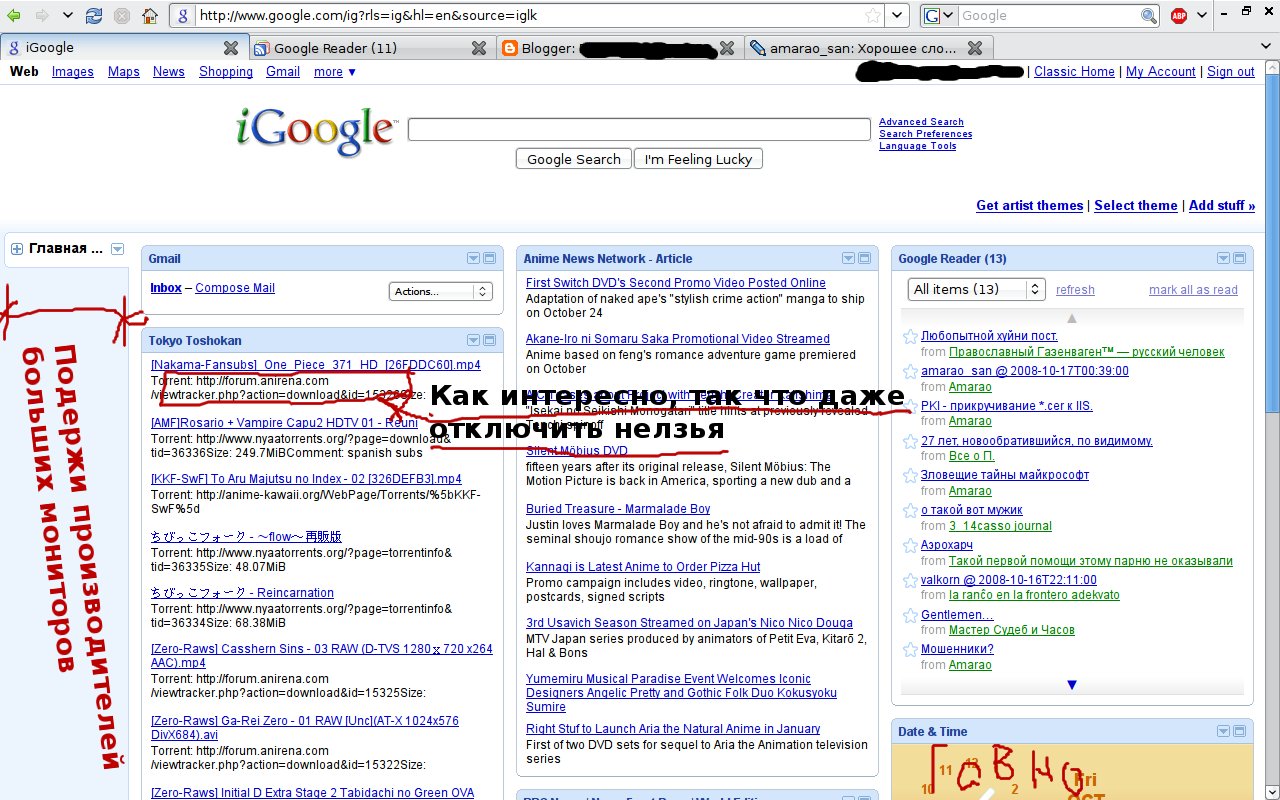This screenshot has height=800, width=1280.
Task: Open the Anime News Network gadget menu
Action: (x=849, y=258)
